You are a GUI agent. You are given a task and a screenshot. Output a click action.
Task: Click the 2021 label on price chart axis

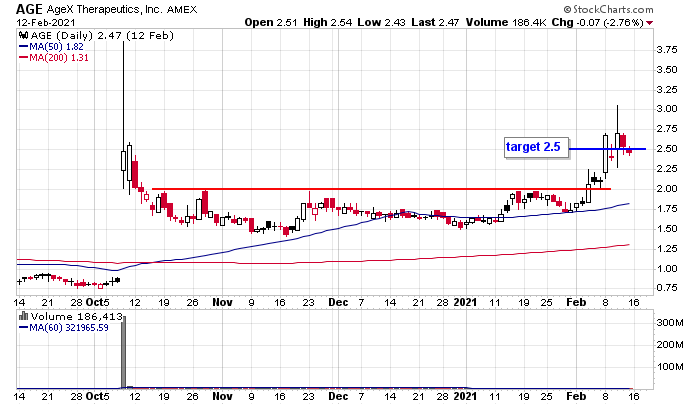coord(465,302)
